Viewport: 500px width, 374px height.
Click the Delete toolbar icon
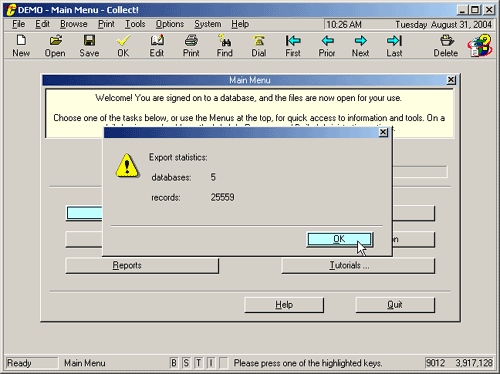coord(447,41)
